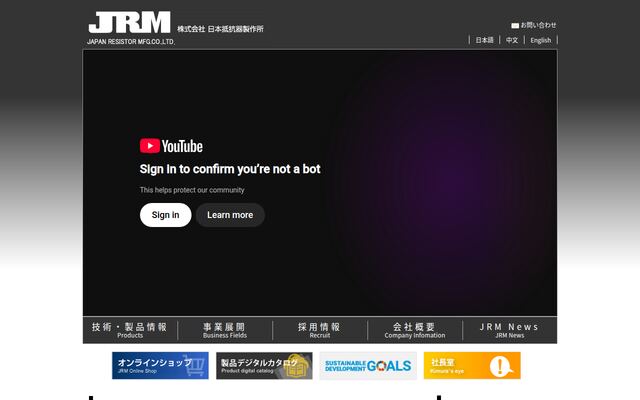Open the 技術・製品情報 Products menu
640x400 pixels.
pos(130,330)
